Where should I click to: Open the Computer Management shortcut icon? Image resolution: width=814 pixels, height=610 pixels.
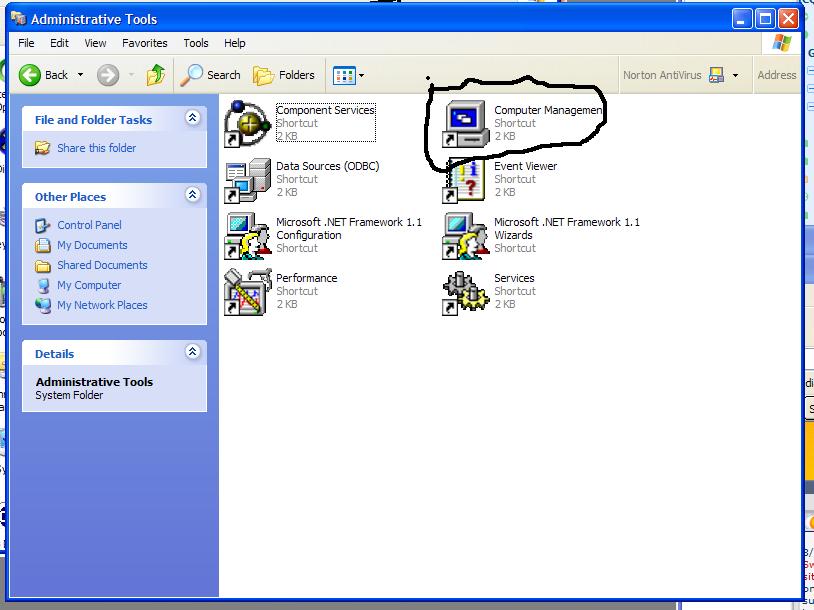coord(465,123)
